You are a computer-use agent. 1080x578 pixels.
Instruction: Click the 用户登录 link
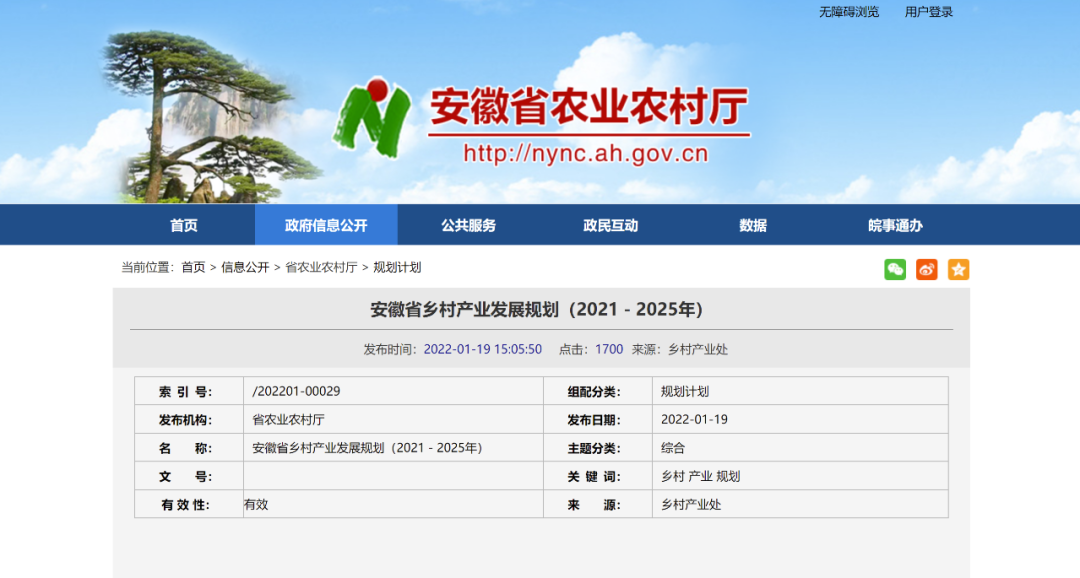pyautogui.click(x=929, y=12)
